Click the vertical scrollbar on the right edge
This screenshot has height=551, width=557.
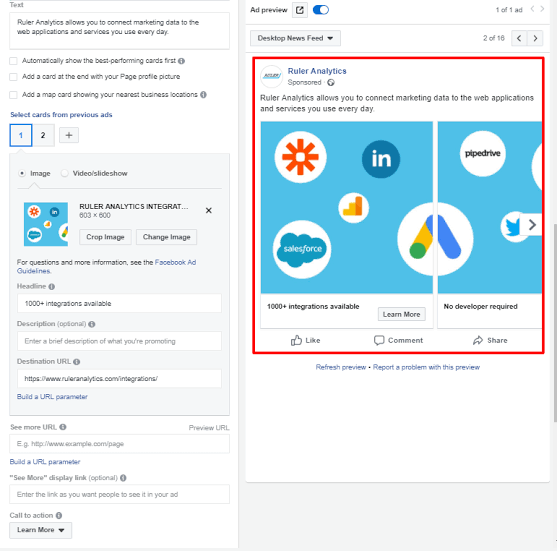tap(555, 323)
